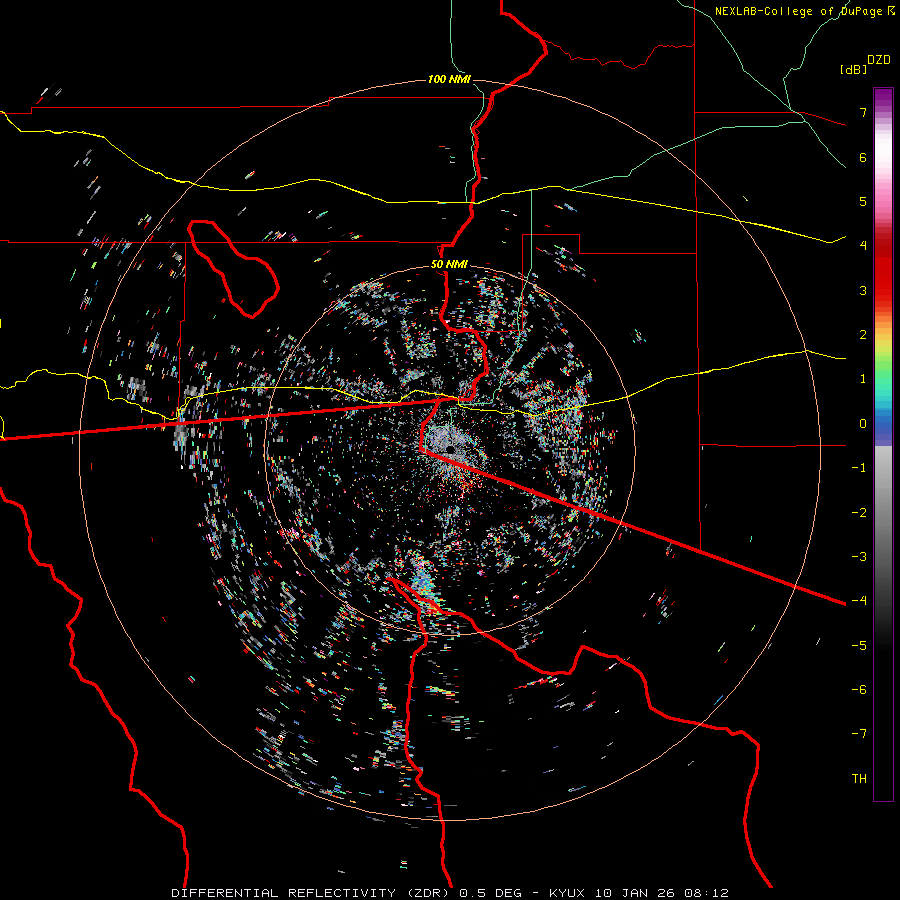Click the purple top of the color bar
900x900 pixels.
click(883, 98)
